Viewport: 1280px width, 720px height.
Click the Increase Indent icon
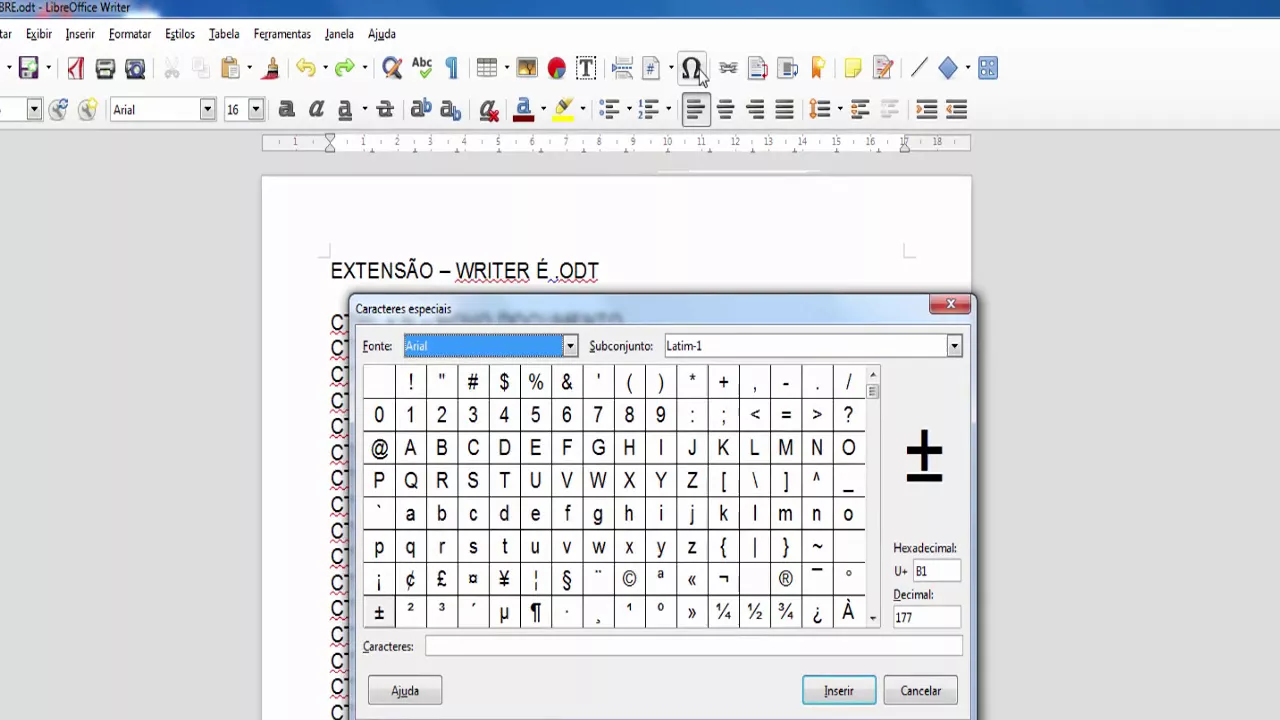click(927, 109)
